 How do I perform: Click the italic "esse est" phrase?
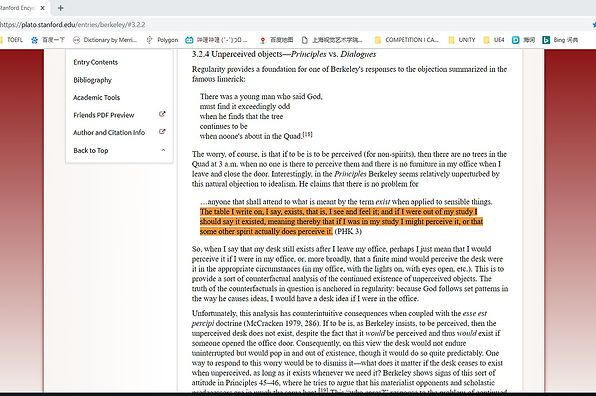pyautogui.click(x=475, y=313)
